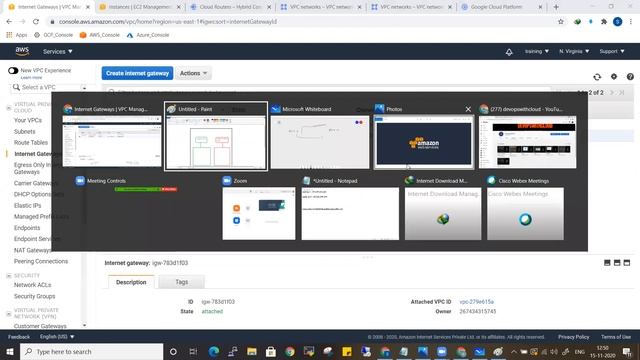
Task: Open the Chrome profile avatar
Action: [618, 22]
